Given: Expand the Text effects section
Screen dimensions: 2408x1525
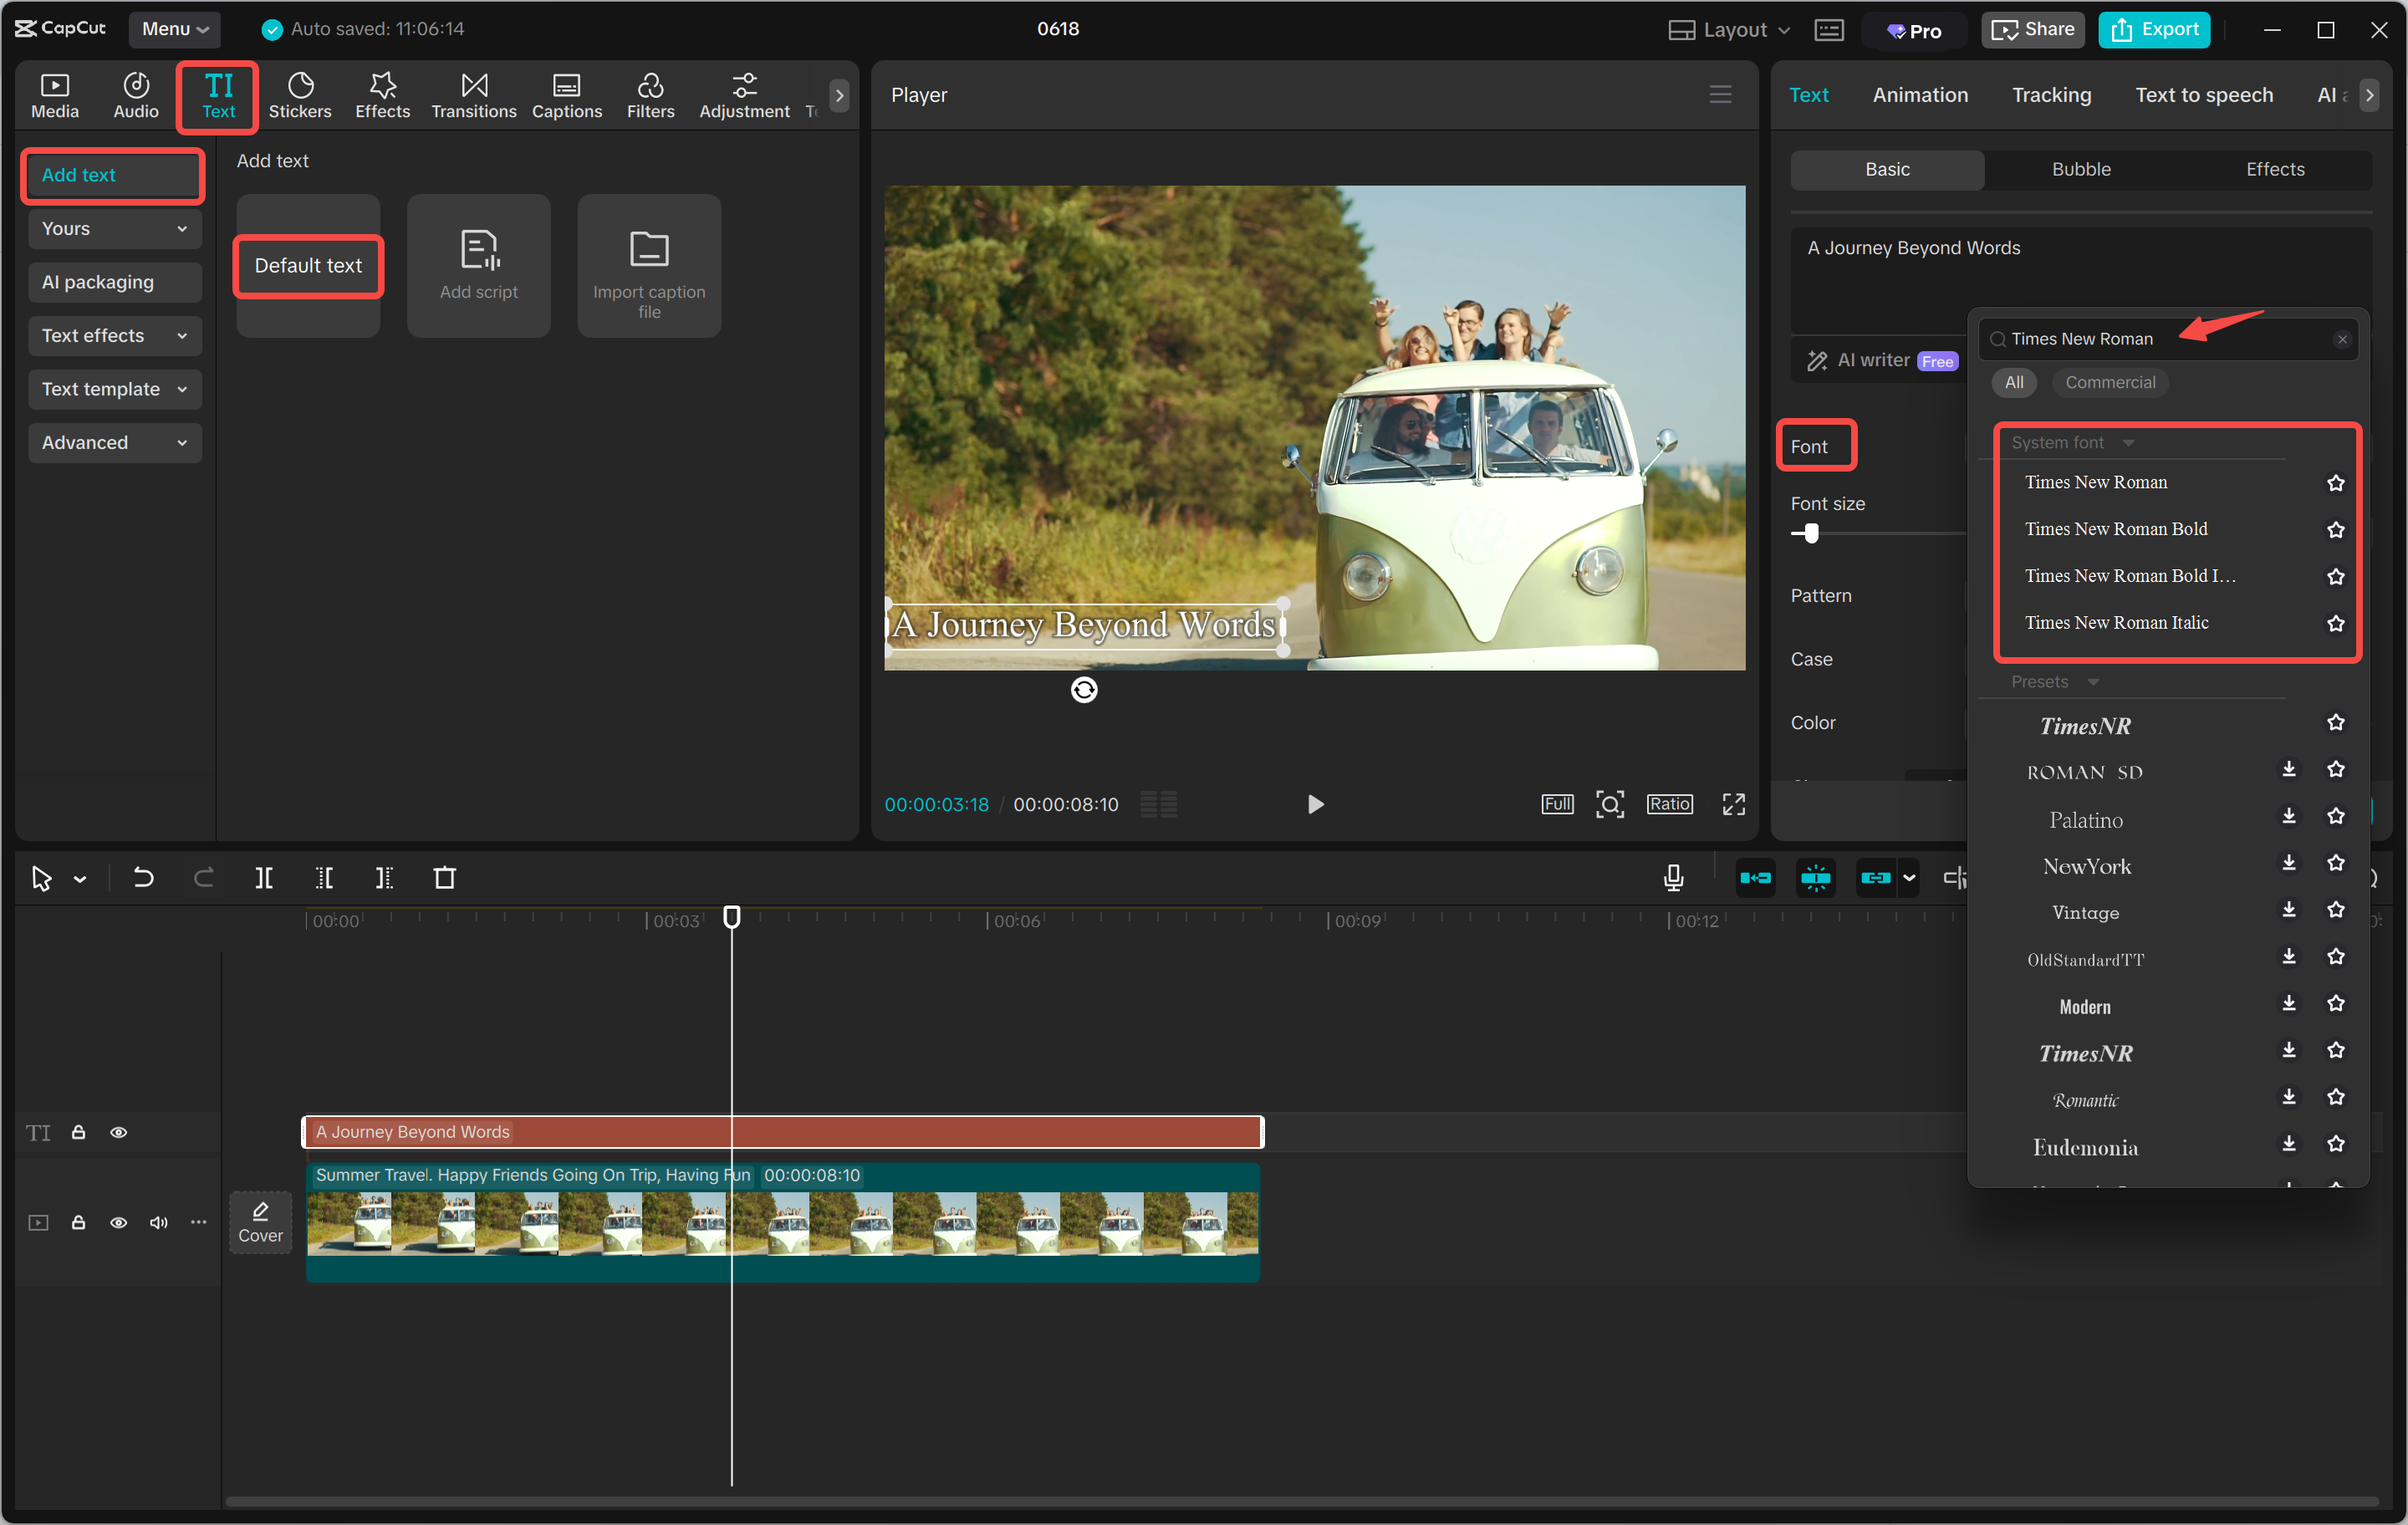Looking at the screenshot, I should (x=114, y=335).
